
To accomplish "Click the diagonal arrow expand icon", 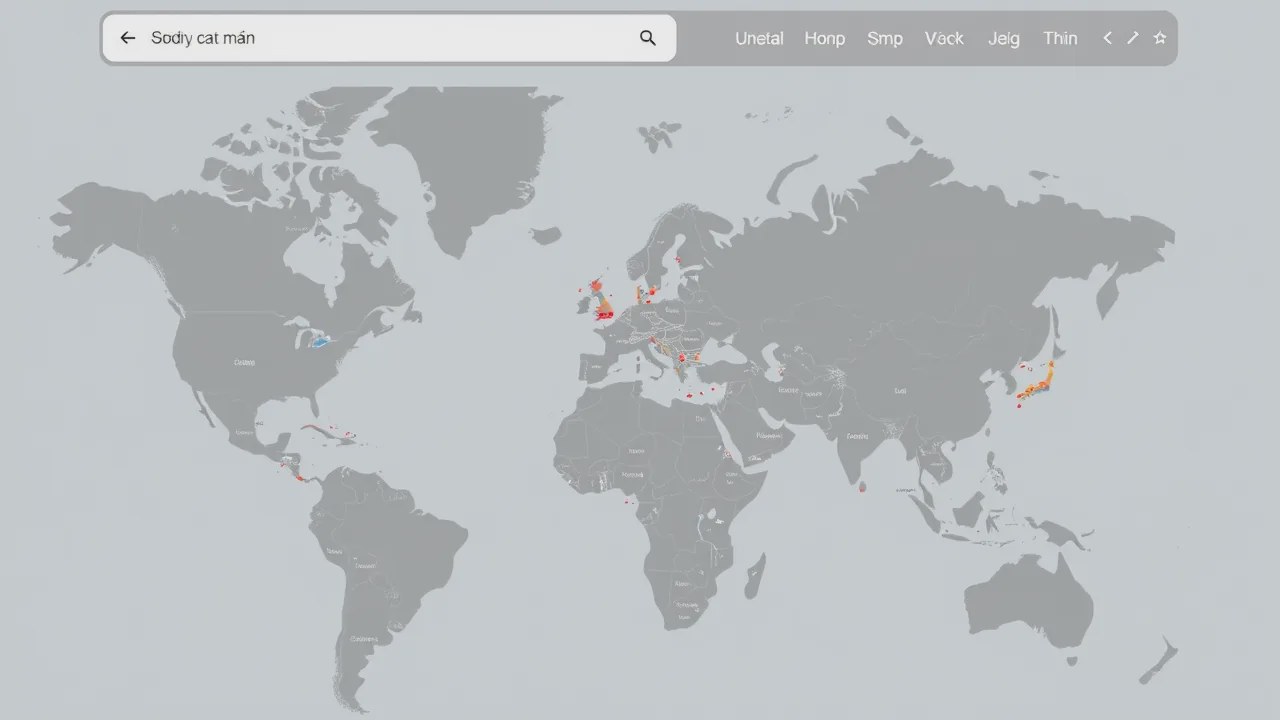I will [1133, 38].
